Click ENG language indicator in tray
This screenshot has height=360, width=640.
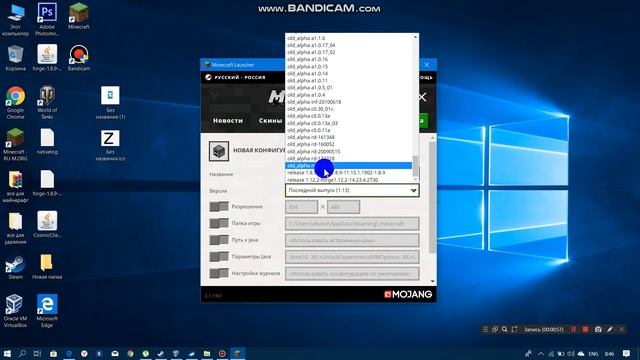coord(593,353)
